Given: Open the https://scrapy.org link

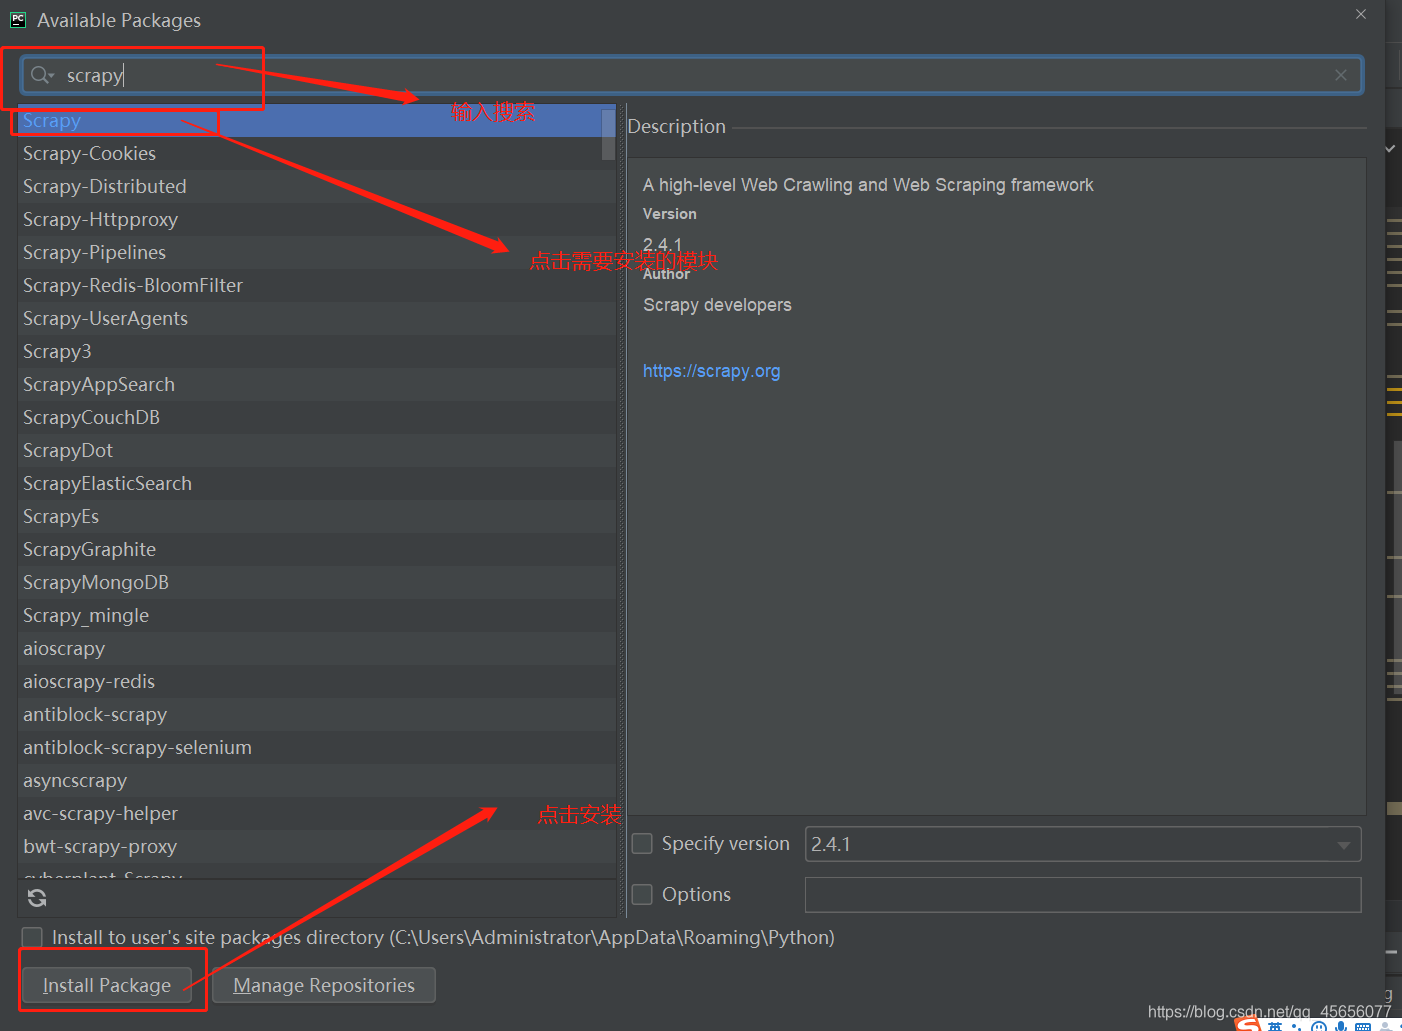Looking at the screenshot, I should point(712,371).
